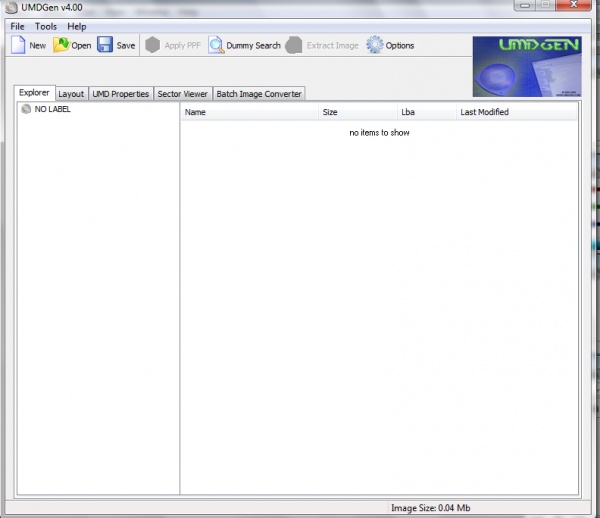Sort by the Lba column header
This screenshot has width=600, height=518.
pyautogui.click(x=426, y=112)
